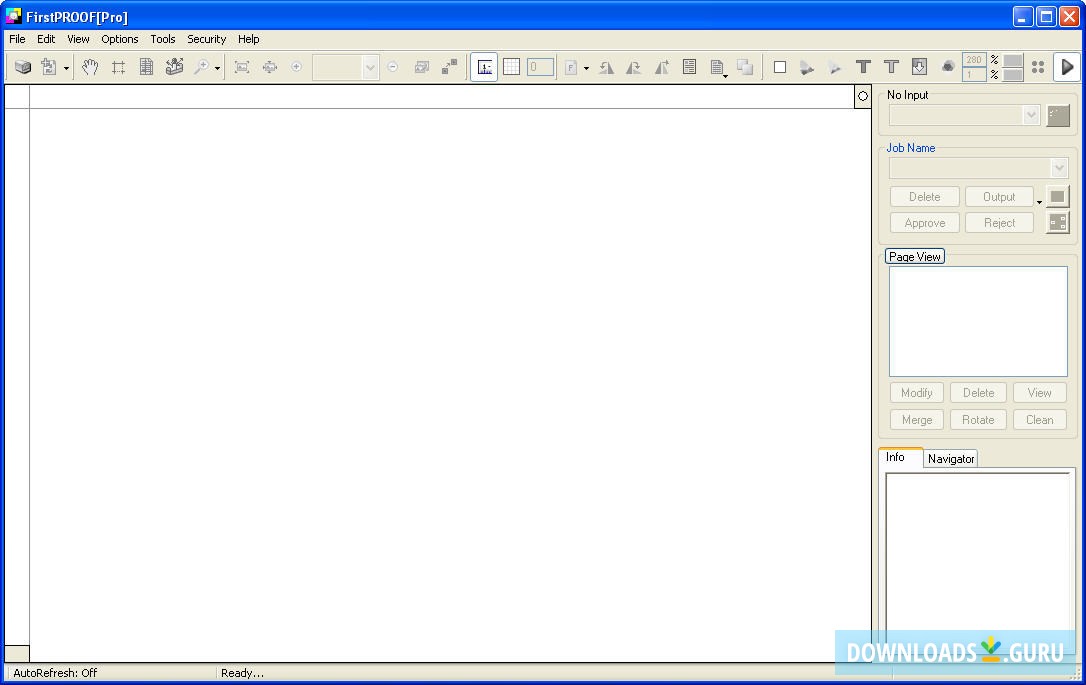Open the Options menu
Screen dimensions: 1086x685
(x=120, y=39)
